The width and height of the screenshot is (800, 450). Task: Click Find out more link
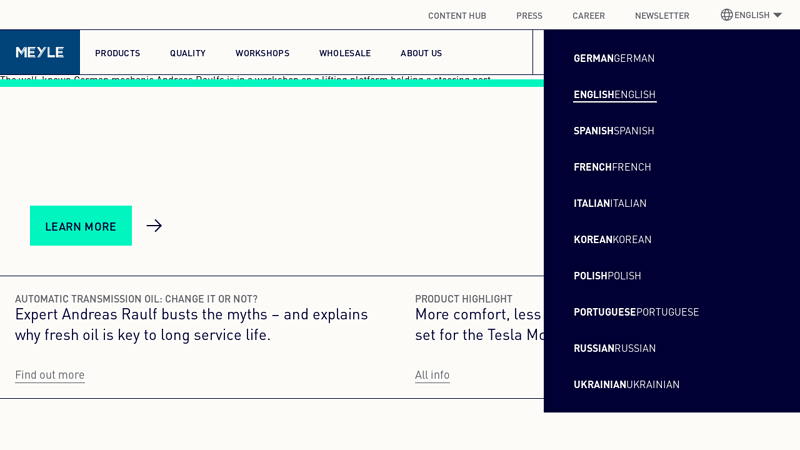[50, 374]
